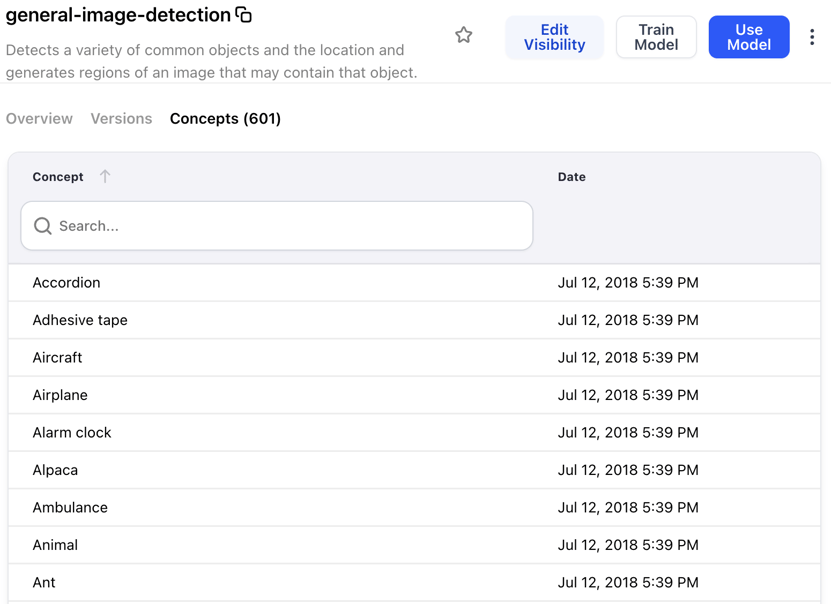Select the Adhesive tape concept
Viewport: 831px width, 604px height.
point(80,320)
